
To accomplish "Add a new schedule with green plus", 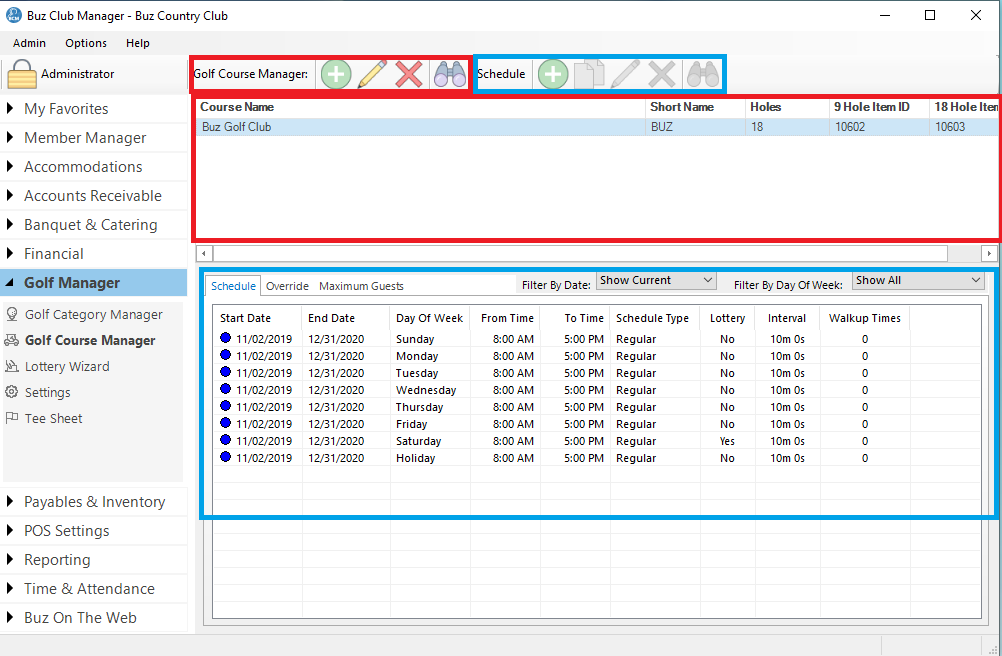I will click(x=553, y=74).
